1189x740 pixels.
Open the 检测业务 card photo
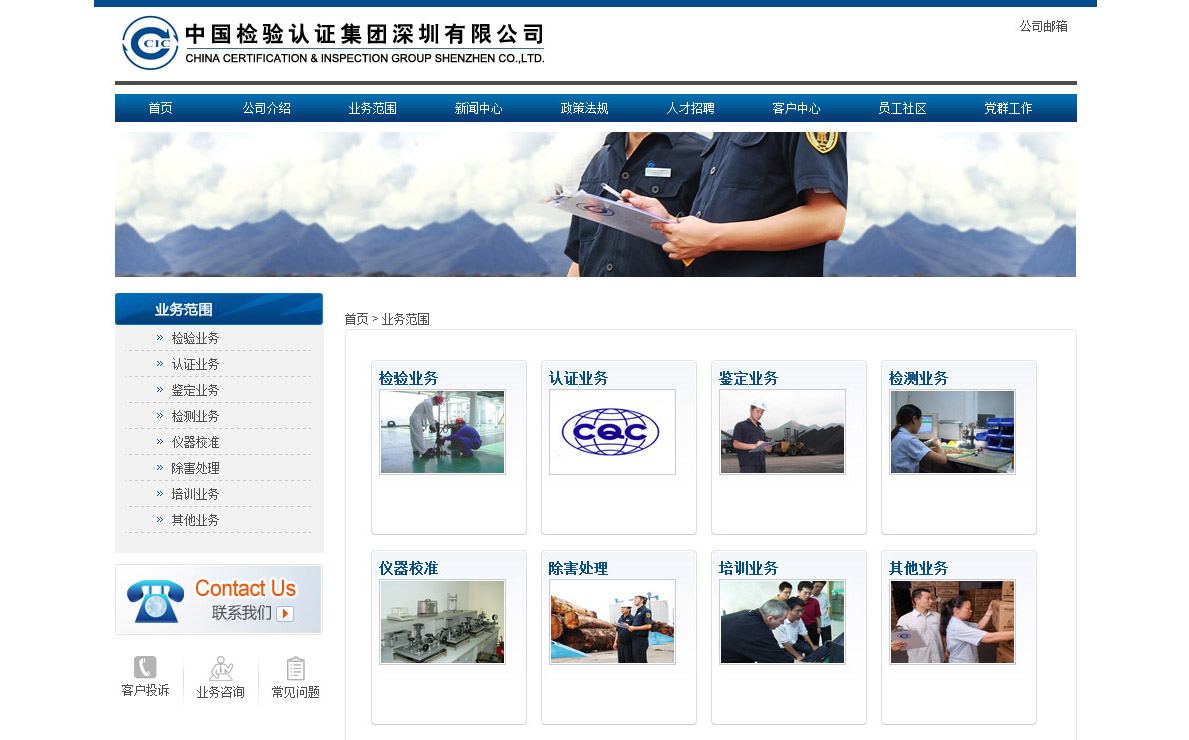952,432
